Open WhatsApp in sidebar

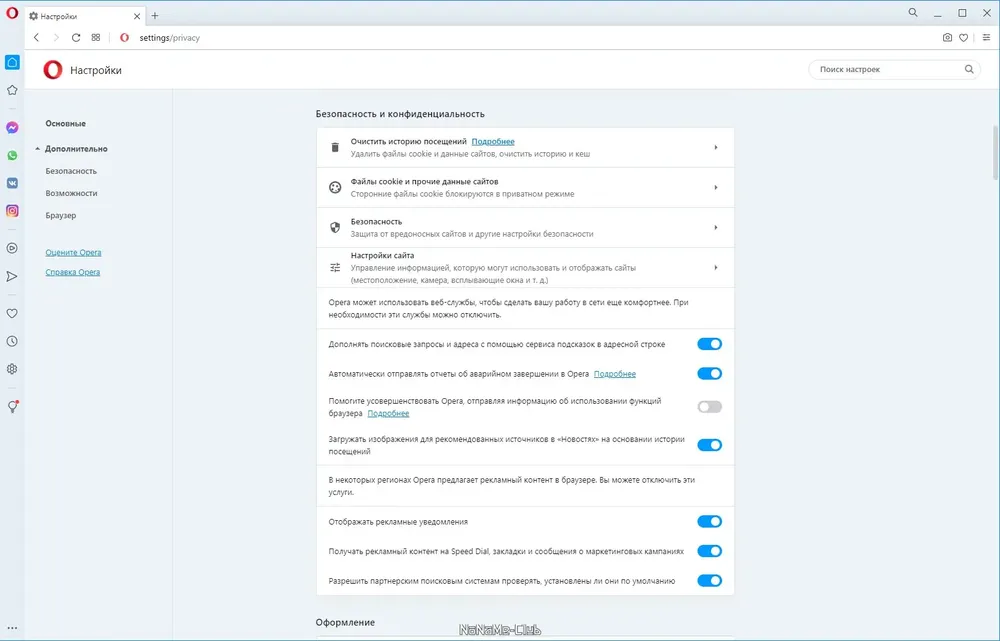12,155
